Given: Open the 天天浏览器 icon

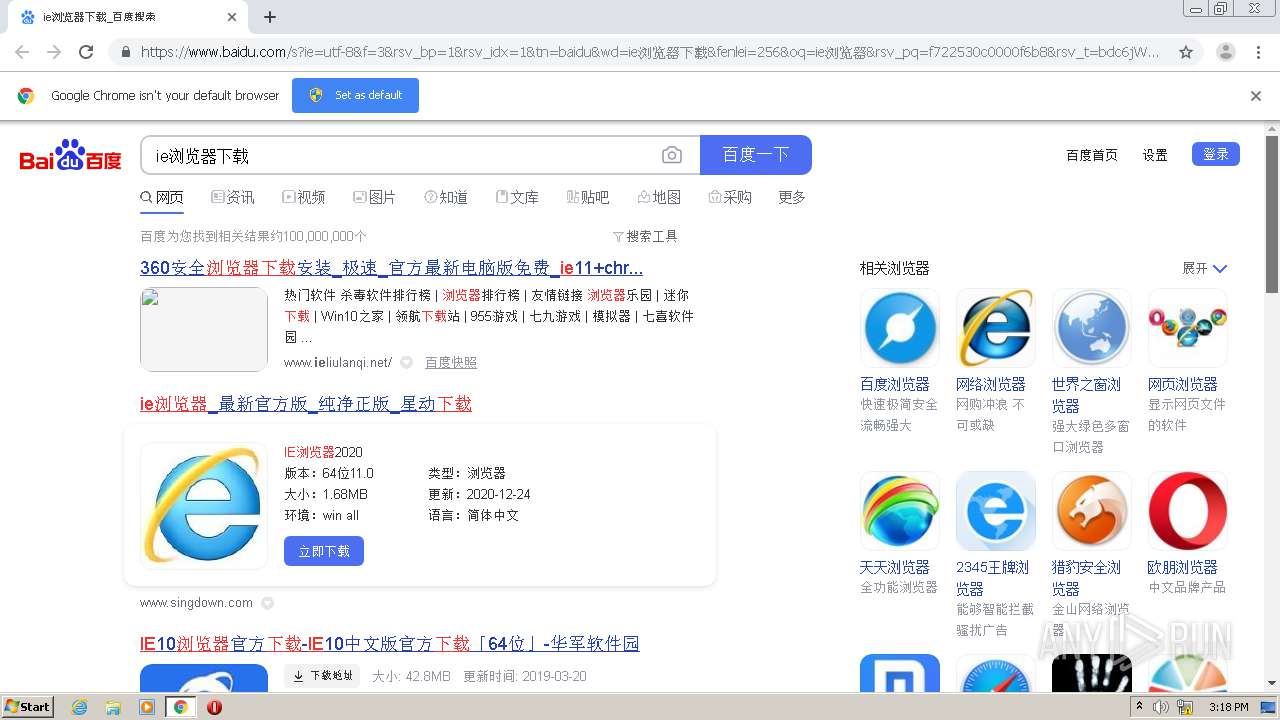Looking at the screenshot, I should click(900, 511).
